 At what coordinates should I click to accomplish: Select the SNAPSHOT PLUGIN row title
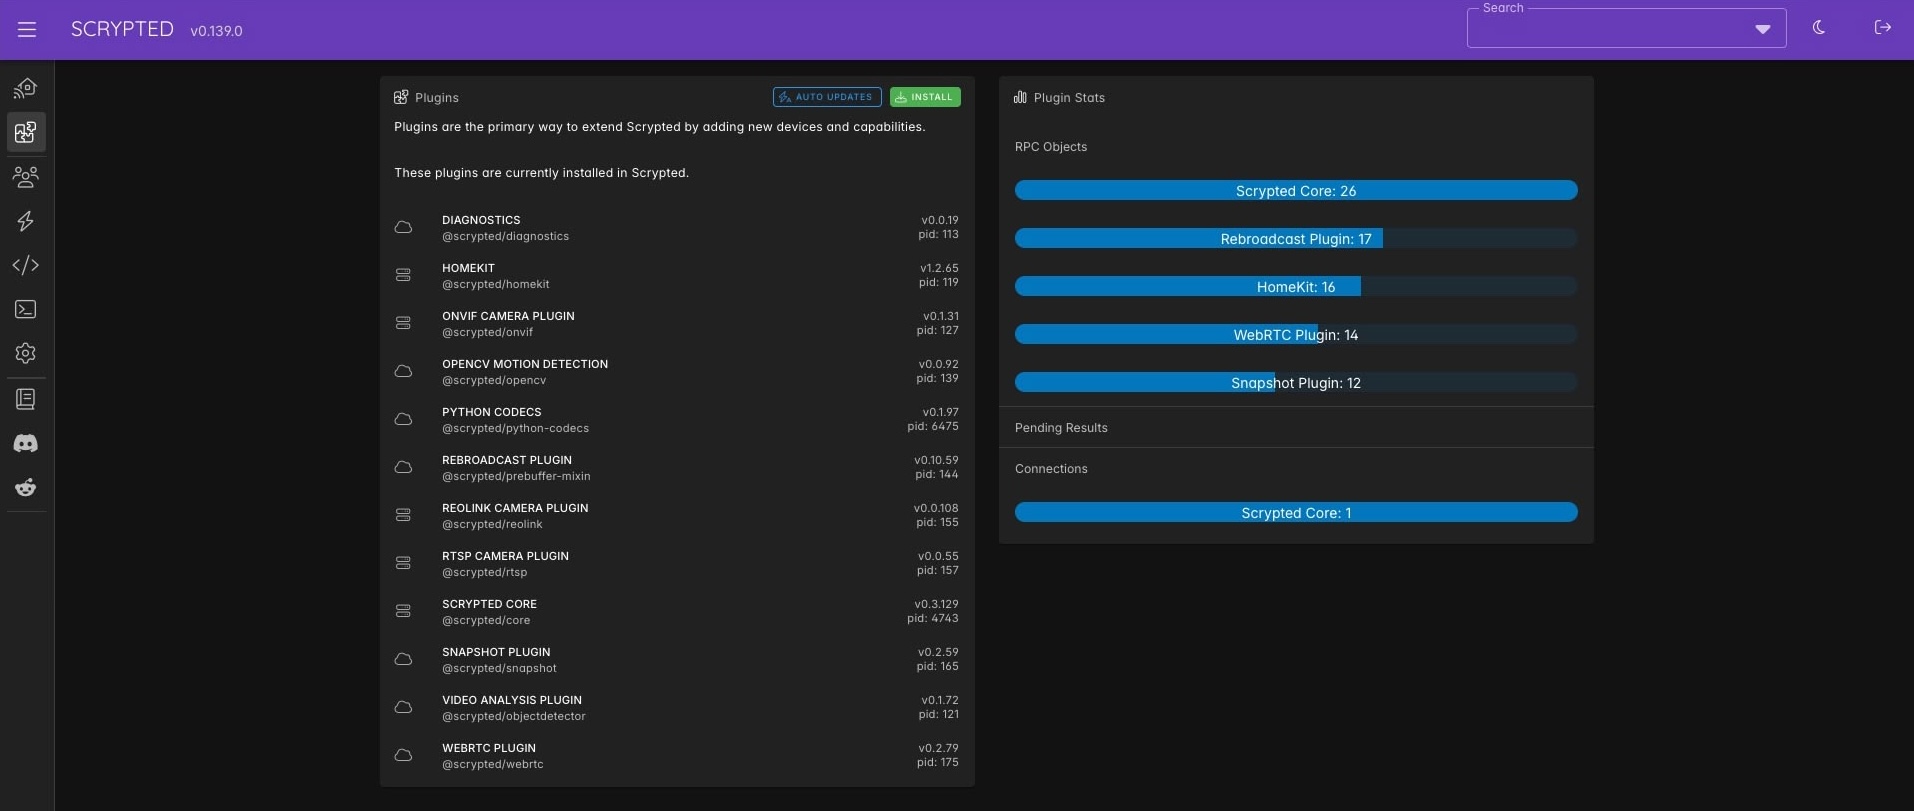496,652
